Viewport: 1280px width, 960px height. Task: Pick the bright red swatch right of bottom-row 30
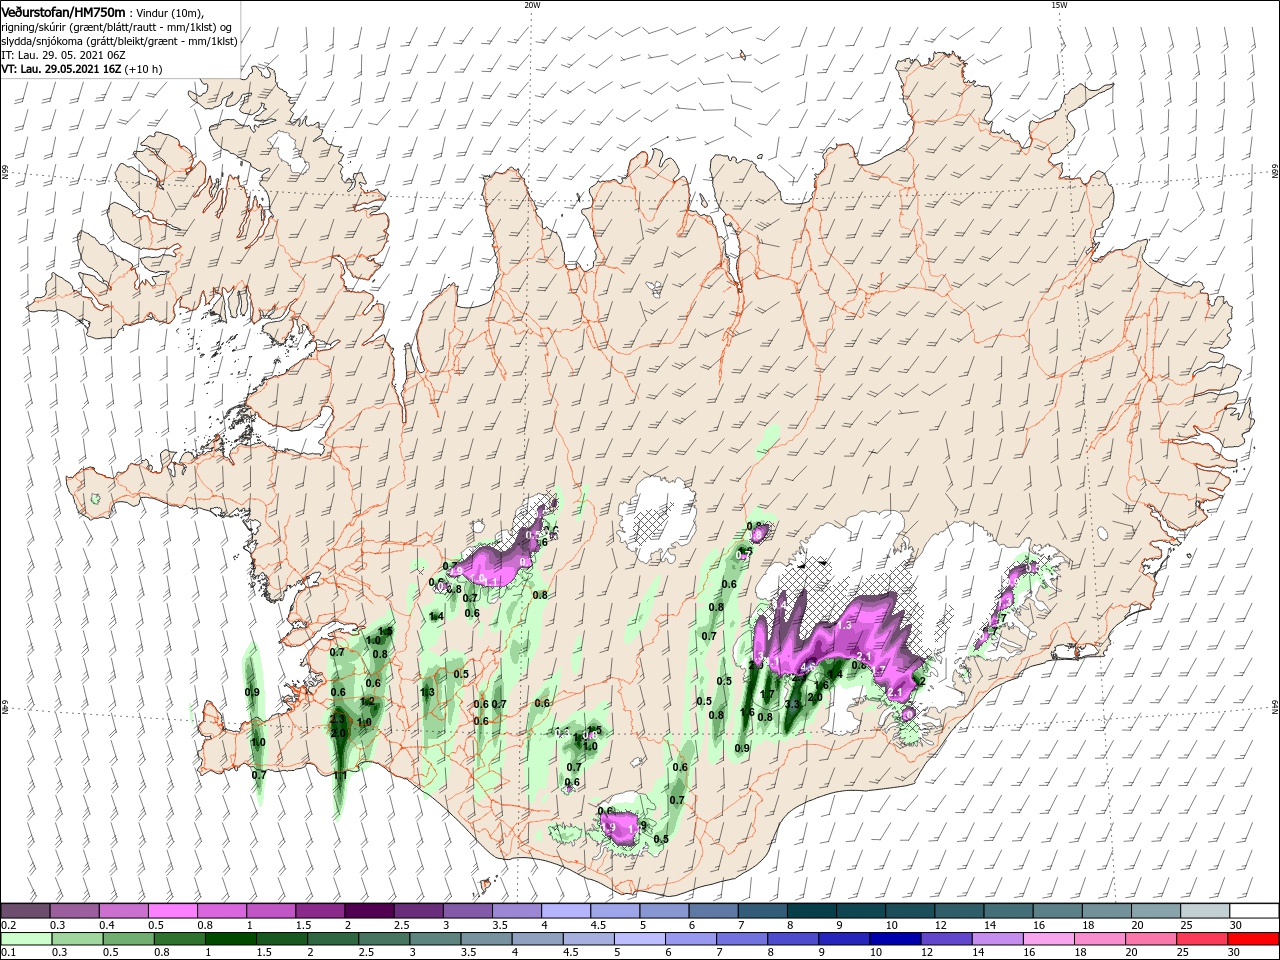coord(1253,940)
